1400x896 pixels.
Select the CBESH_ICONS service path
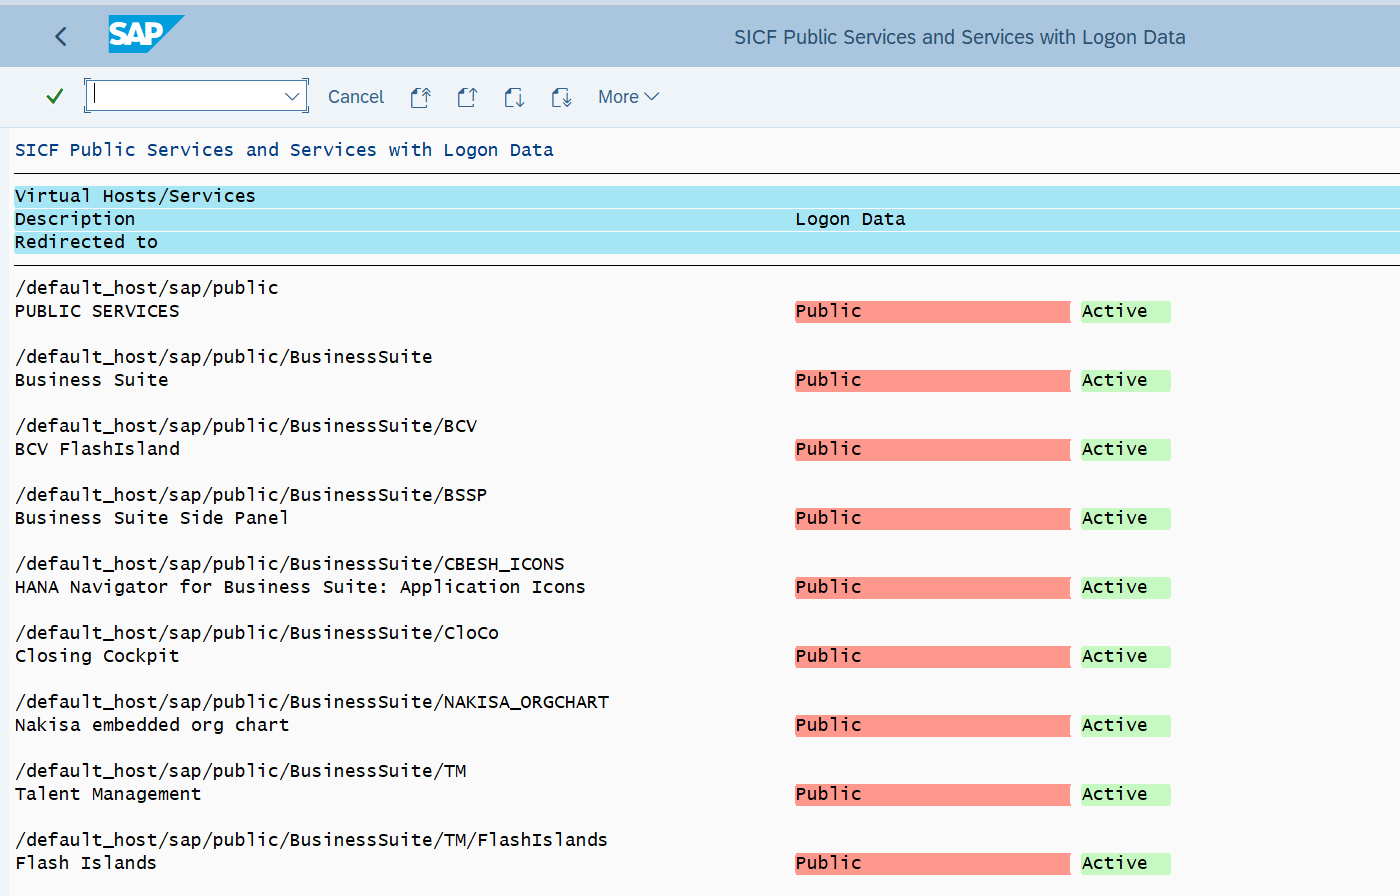click(289, 564)
